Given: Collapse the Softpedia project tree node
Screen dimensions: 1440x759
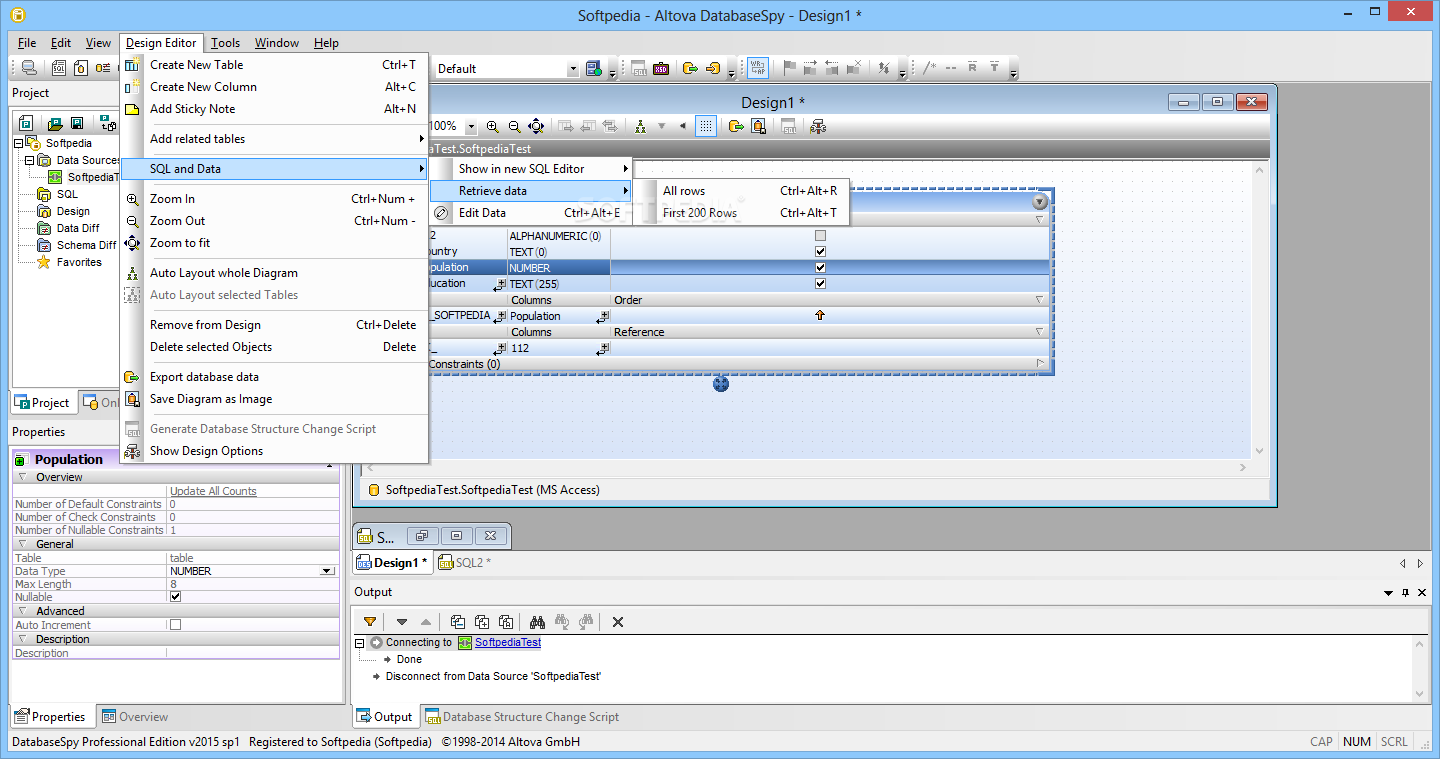Looking at the screenshot, I should click(18, 143).
